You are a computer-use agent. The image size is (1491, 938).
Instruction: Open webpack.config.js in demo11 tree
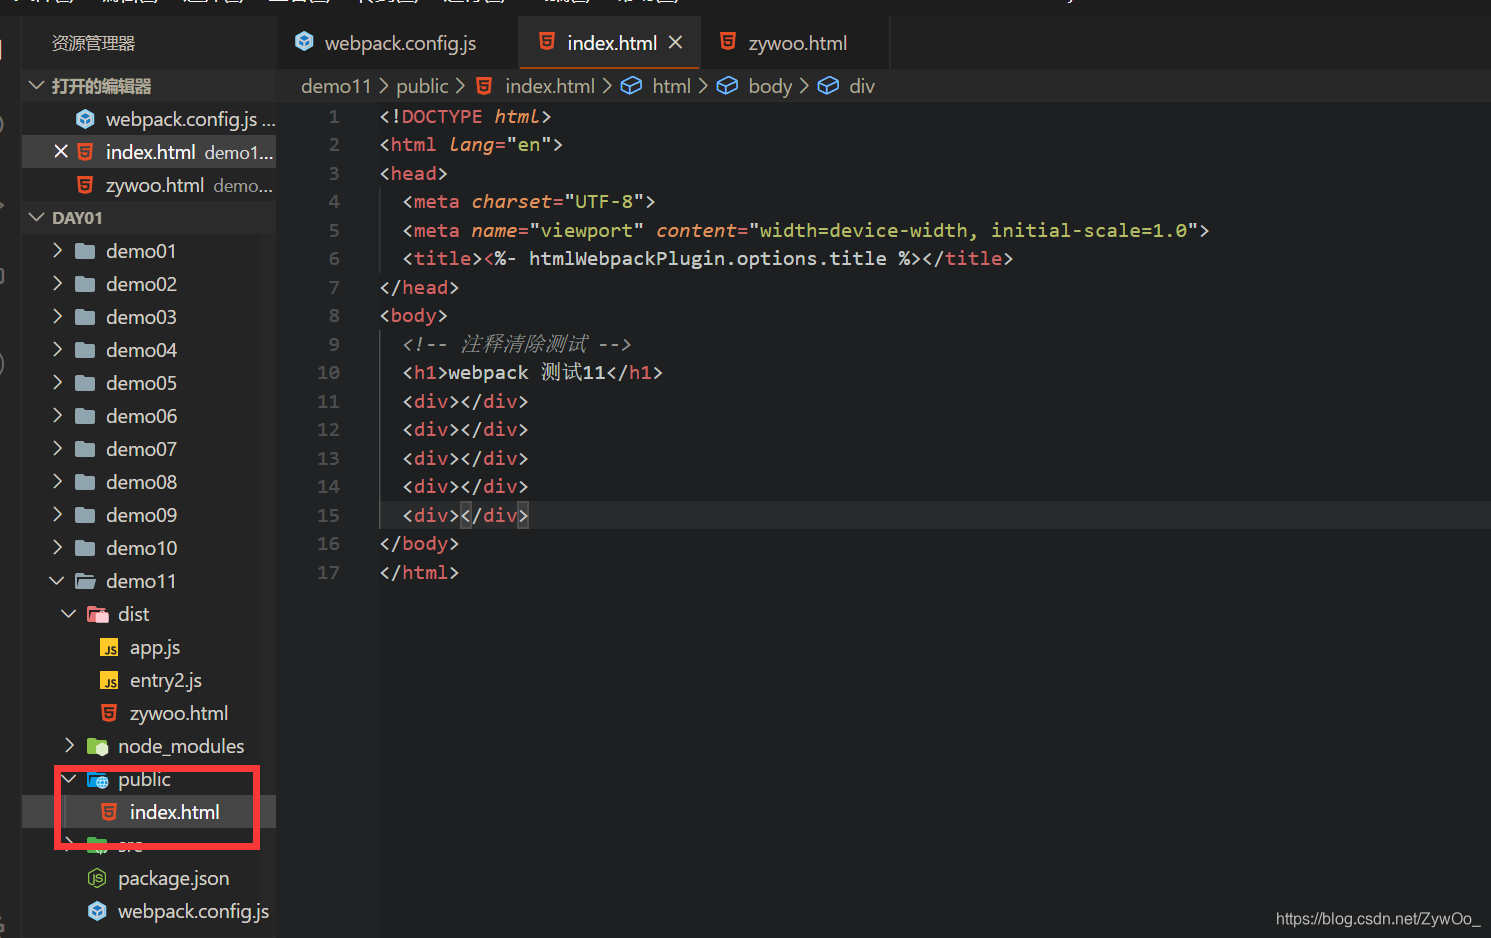point(193,911)
